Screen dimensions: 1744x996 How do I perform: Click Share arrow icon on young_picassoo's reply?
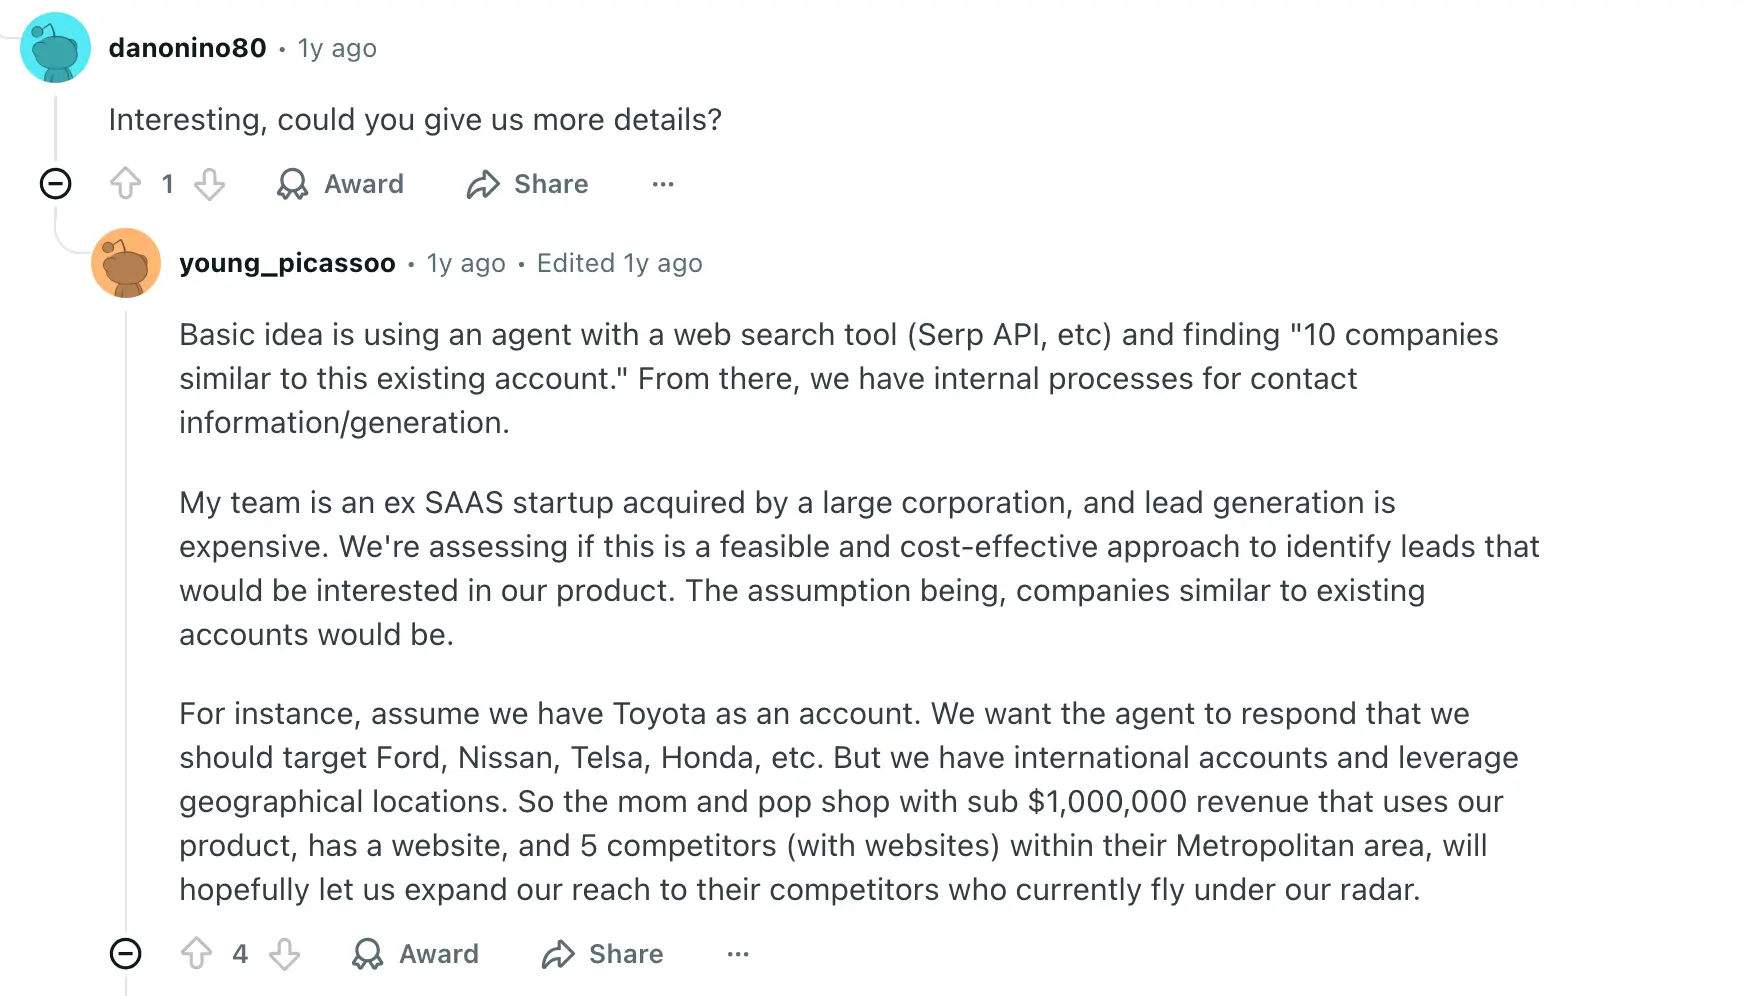coord(558,954)
